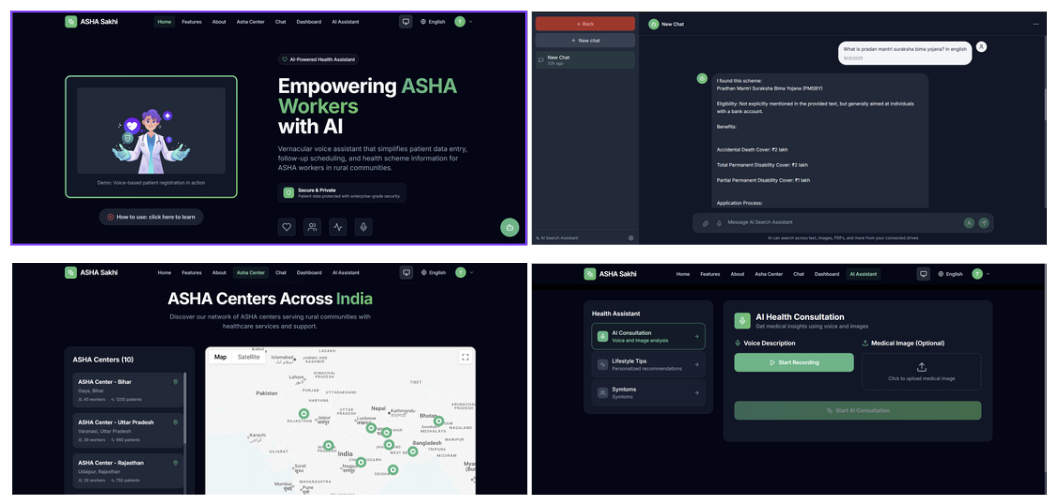Expand the Lifestyle Tips item in Health Assistant
This screenshot has width=1057, height=504.
pyautogui.click(x=647, y=365)
